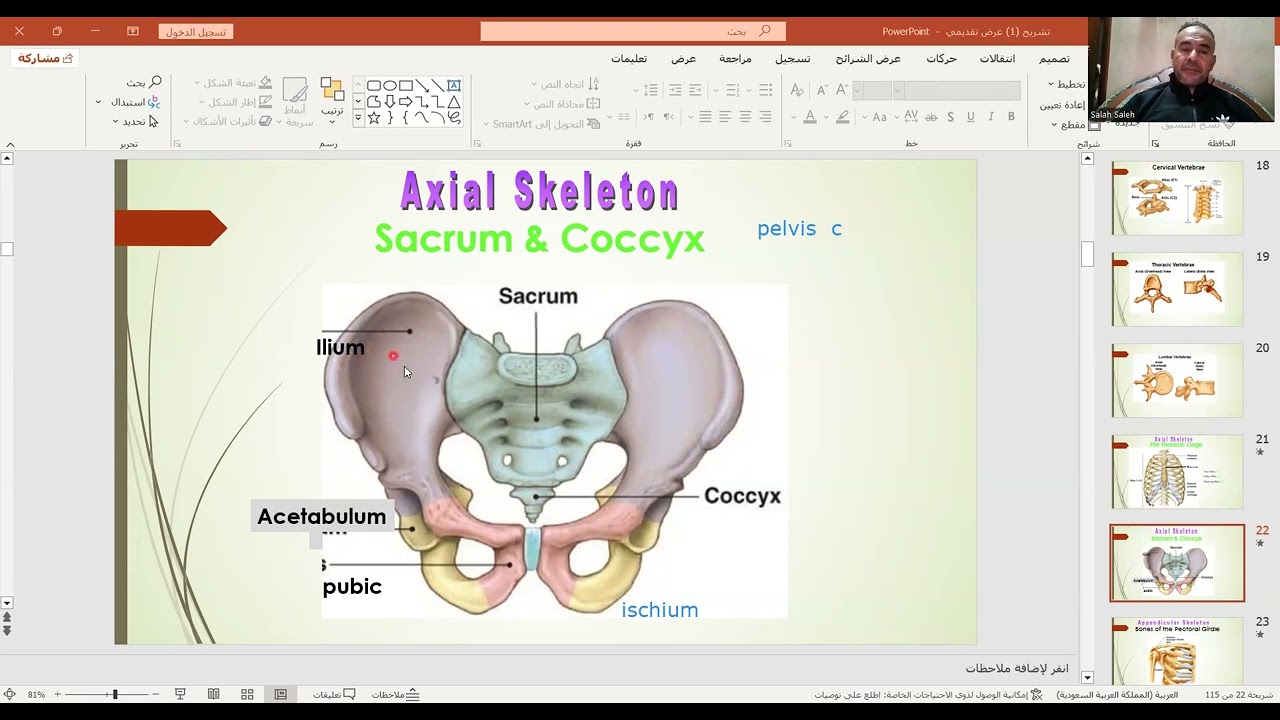Start slide show from status bar icon
The width and height of the screenshot is (1280, 720).
pos(180,694)
